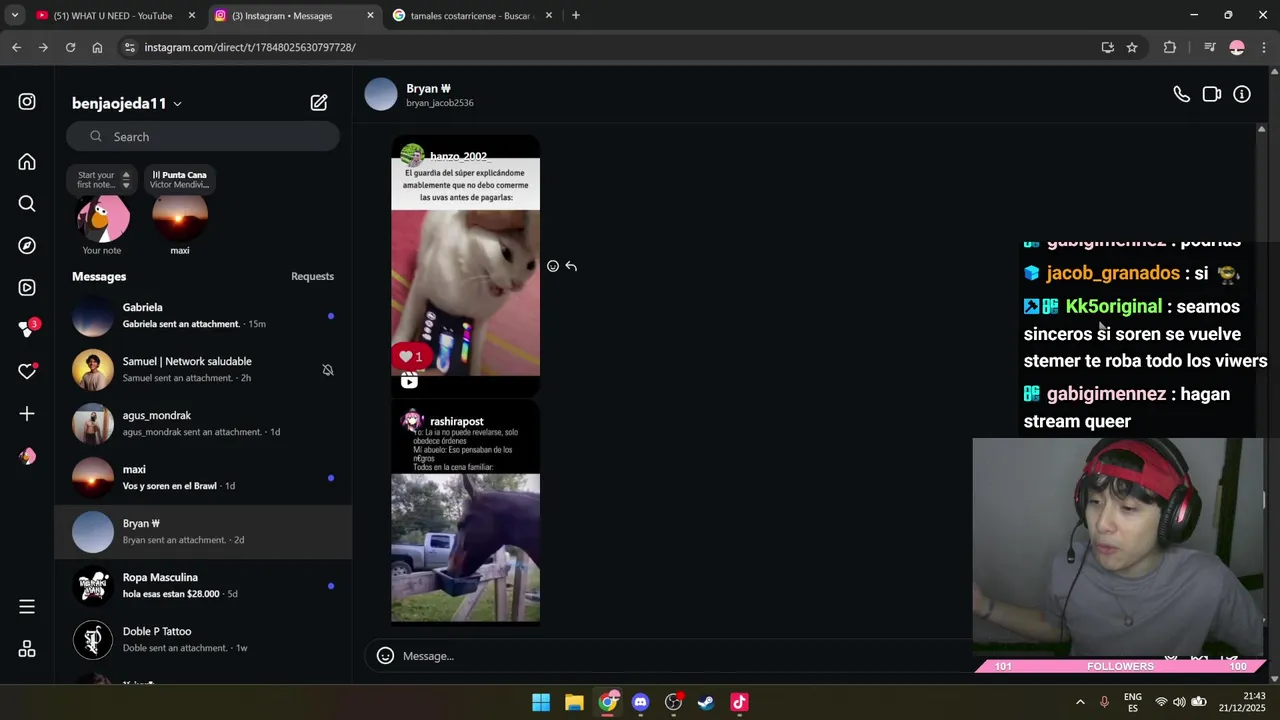The height and width of the screenshot is (720, 1280).
Task: Open volume control in system tray
Action: (1179, 702)
